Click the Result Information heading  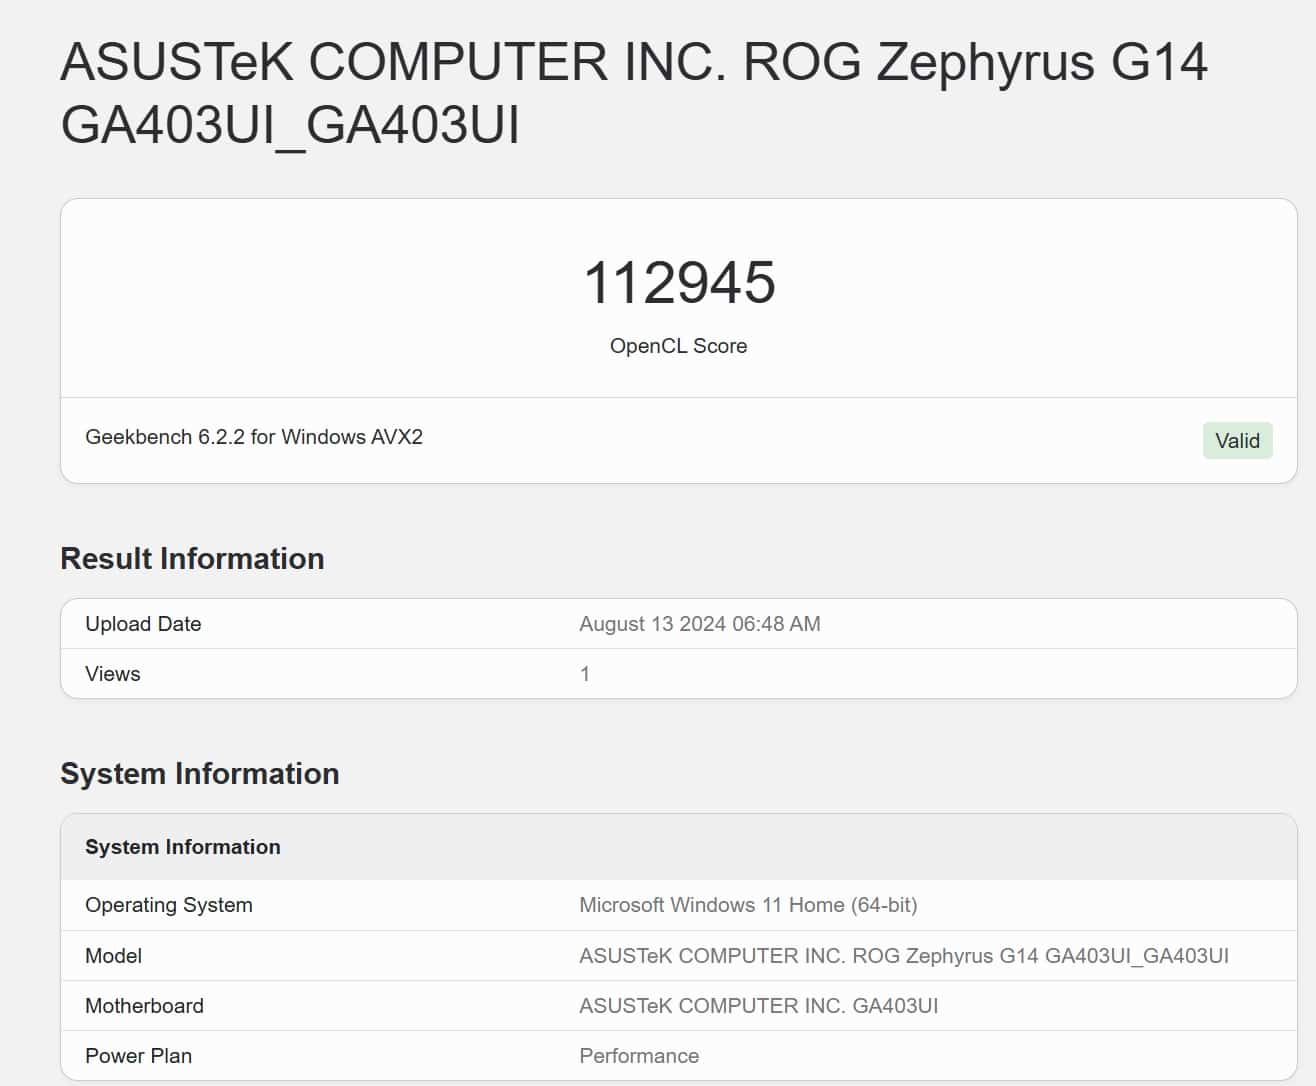[x=192, y=558]
